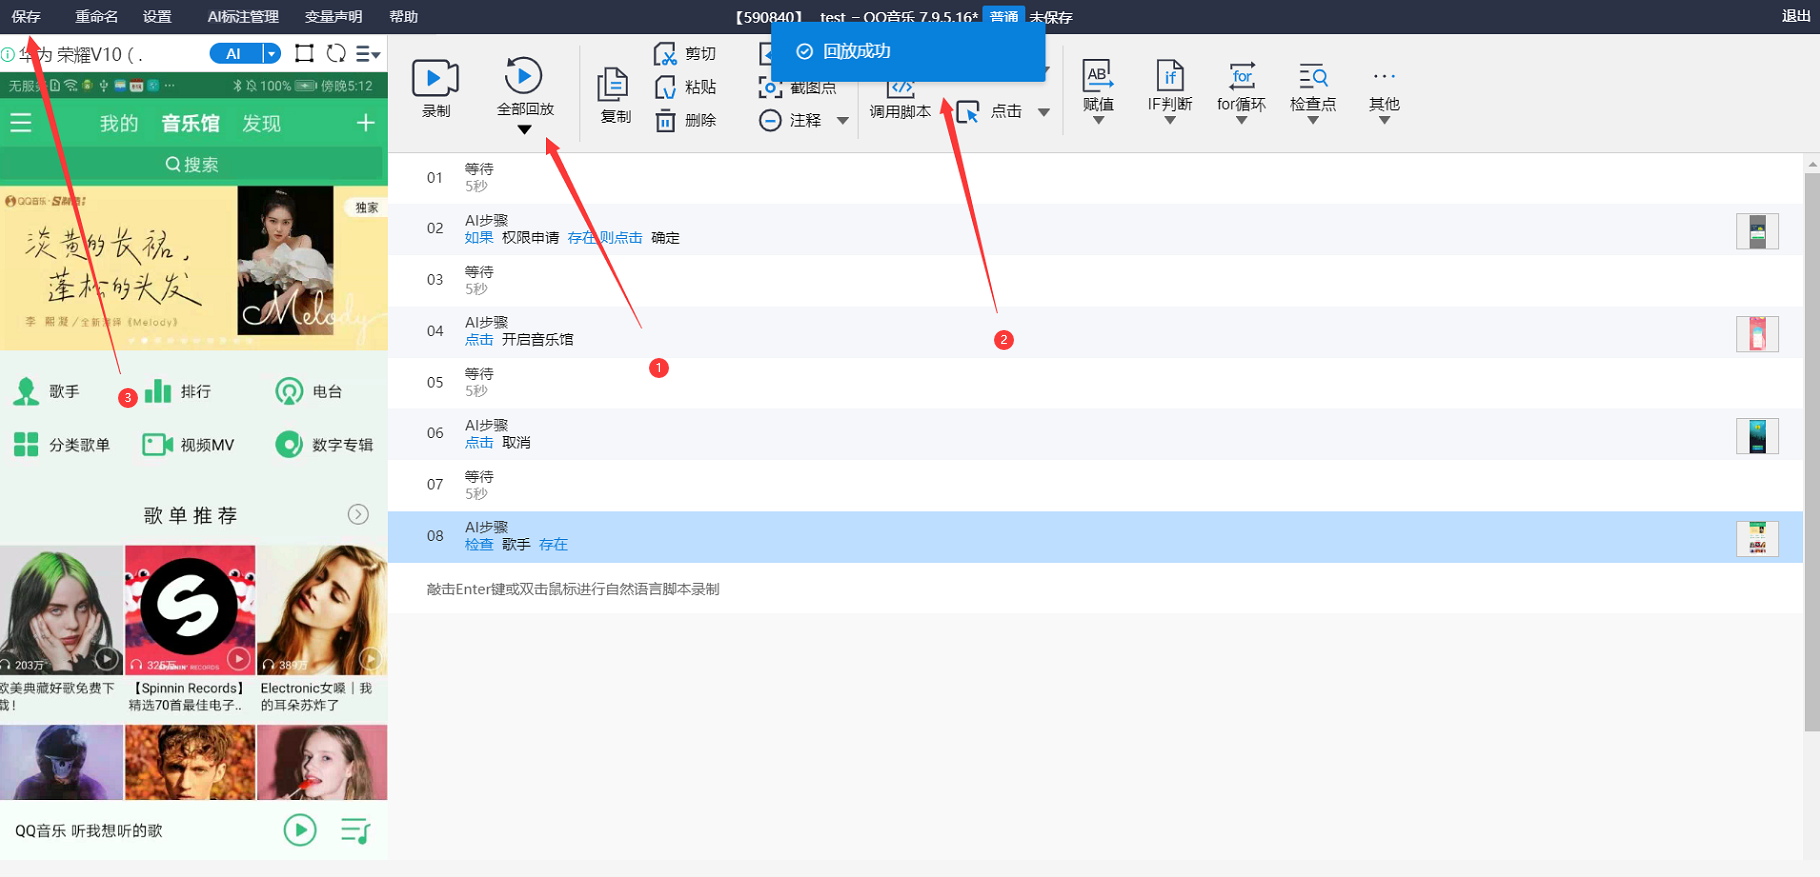The height and width of the screenshot is (877, 1820).
Task: Click the 粘贴 paste icon
Action: (665, 88)
